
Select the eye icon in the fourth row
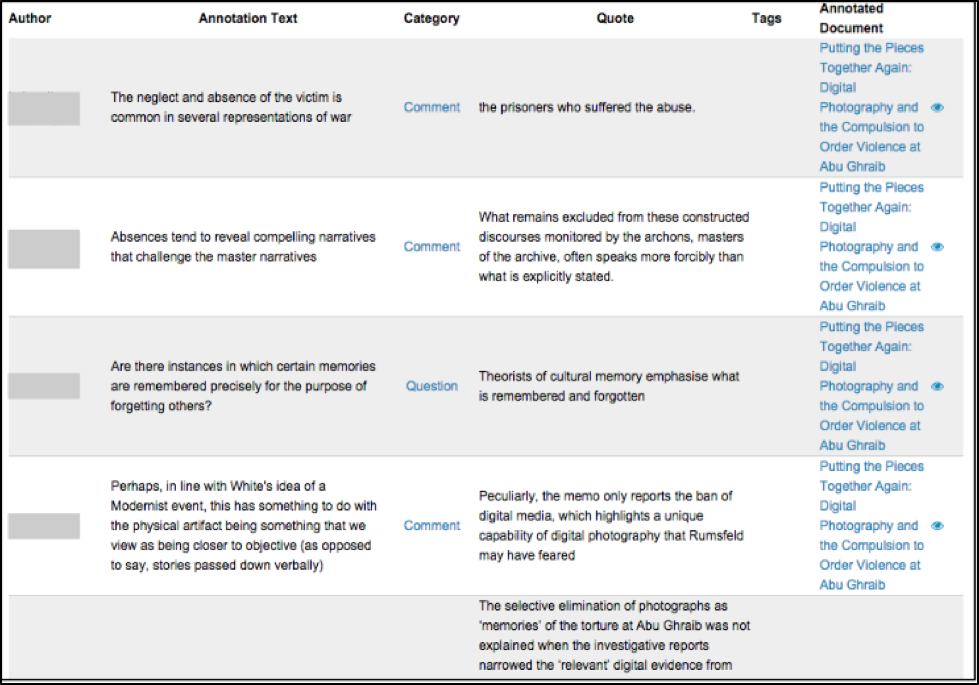coord(937,525)
